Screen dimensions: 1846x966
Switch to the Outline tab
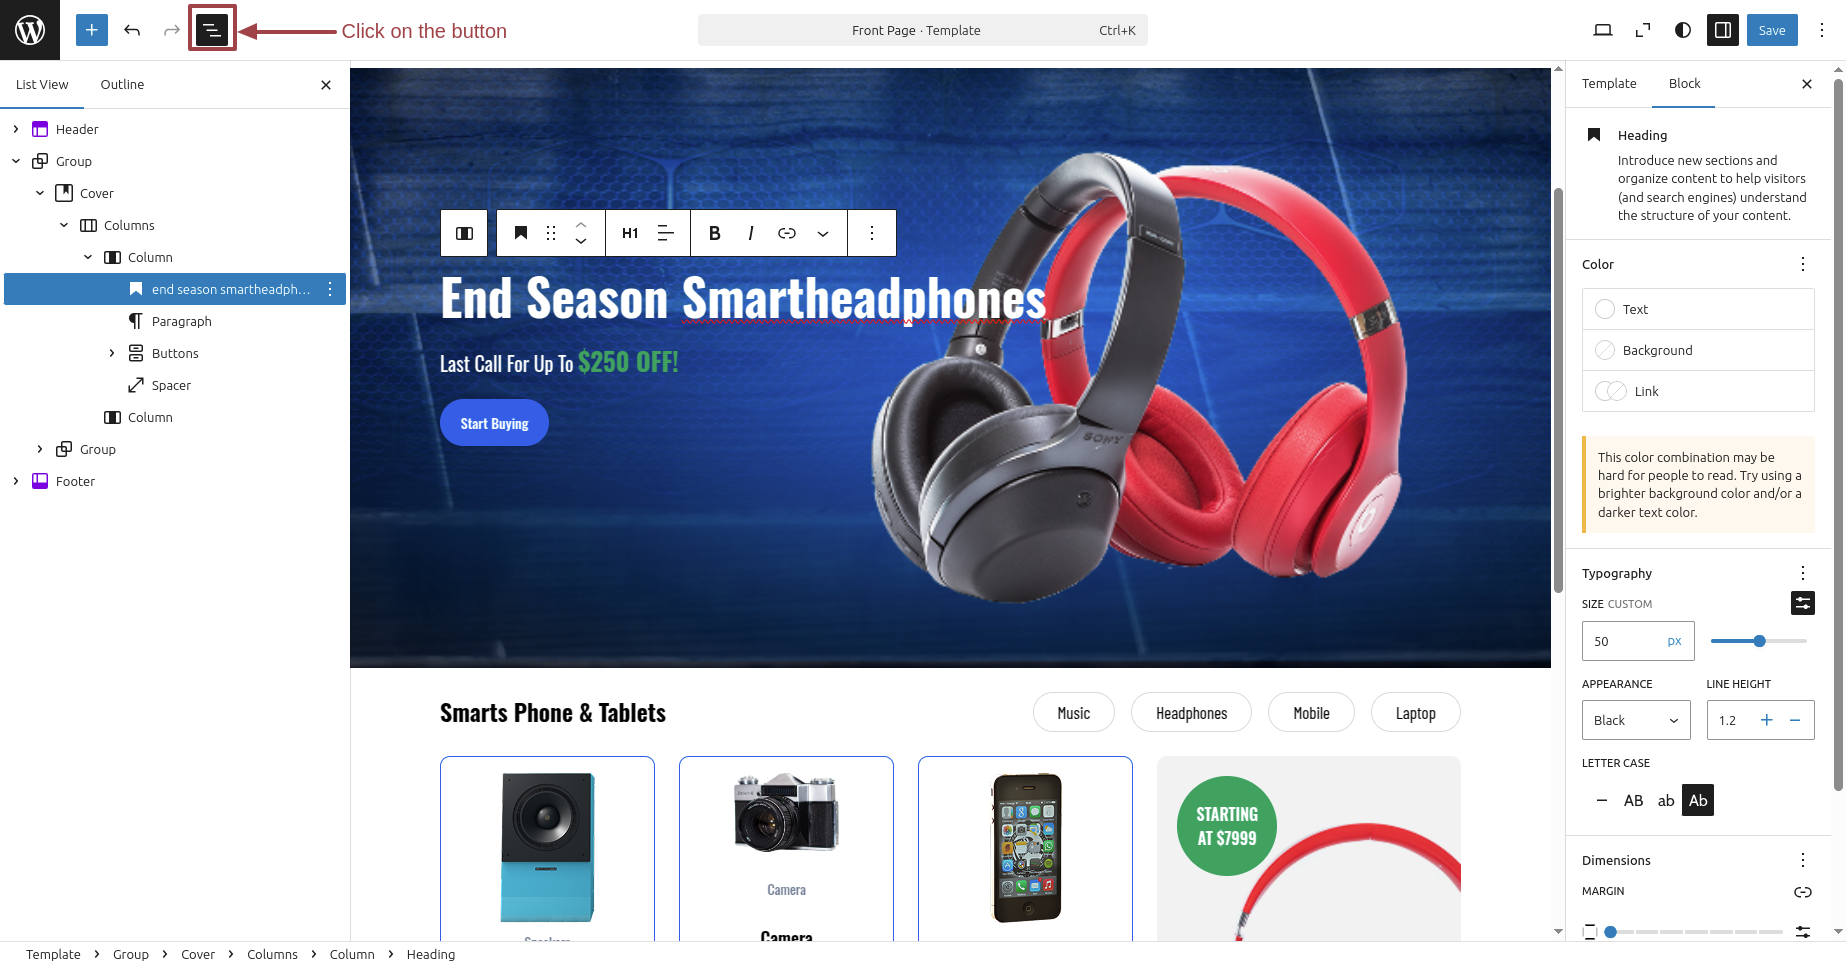[x=122, y=85]
